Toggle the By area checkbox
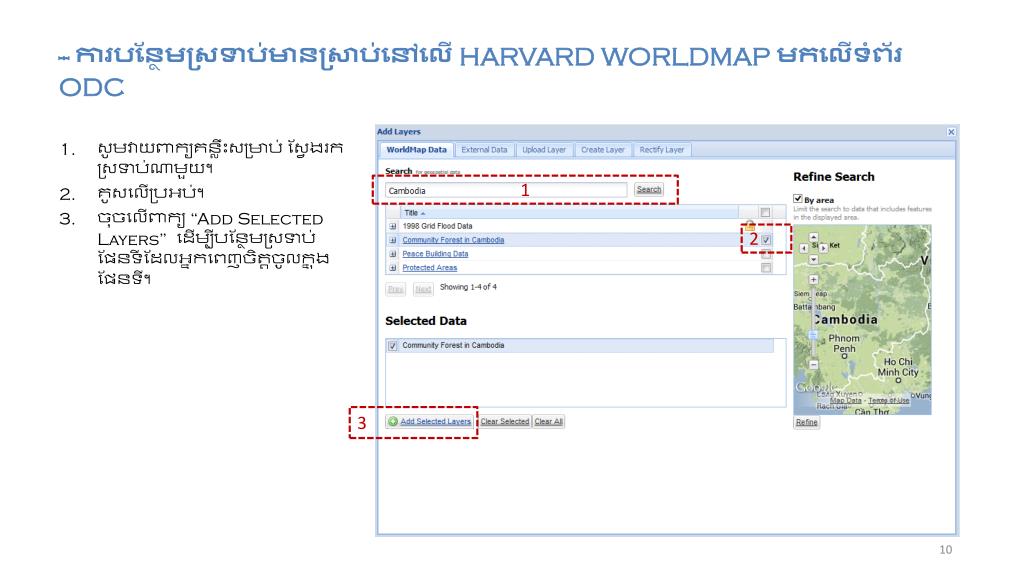This screenshot has width=1024, height=576. pyautogui.click(x=798, y=199)
